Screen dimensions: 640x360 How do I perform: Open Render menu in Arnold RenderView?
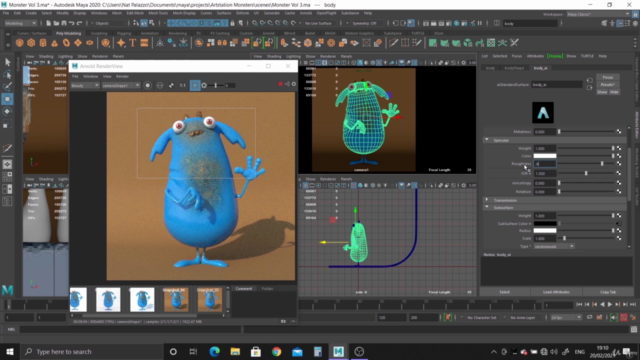coord(122,76)
